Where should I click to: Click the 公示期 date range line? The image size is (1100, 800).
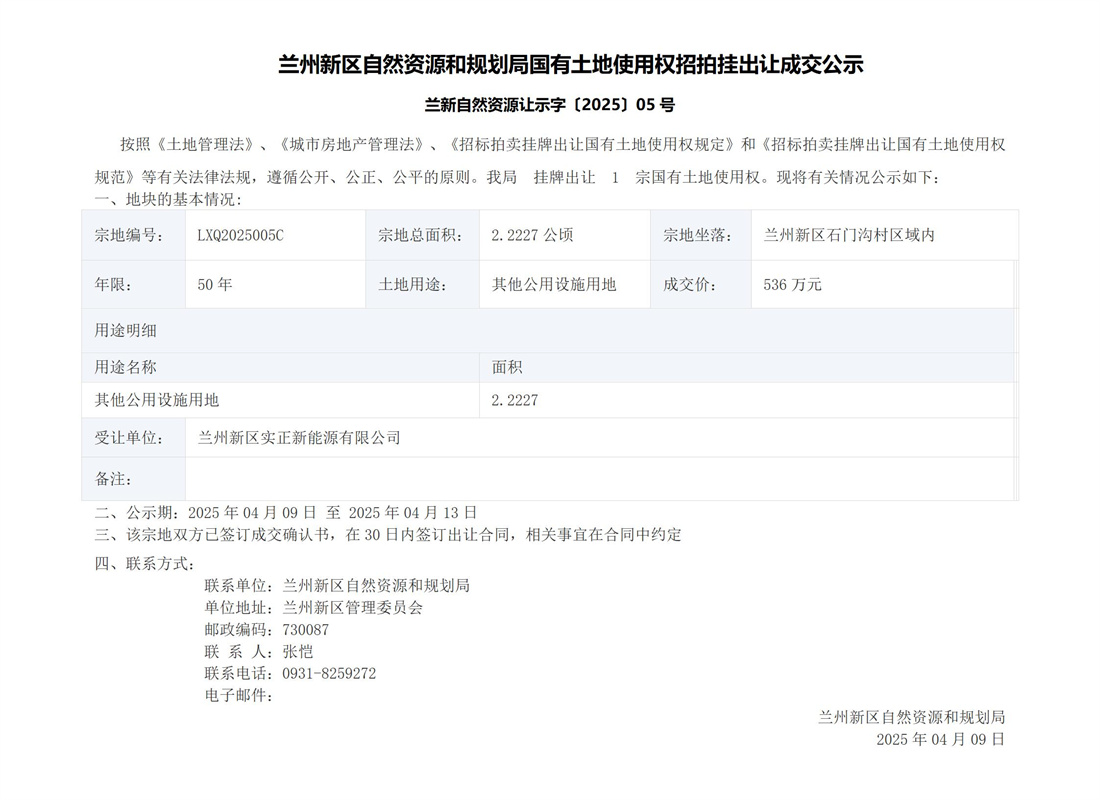pos(286,512)
